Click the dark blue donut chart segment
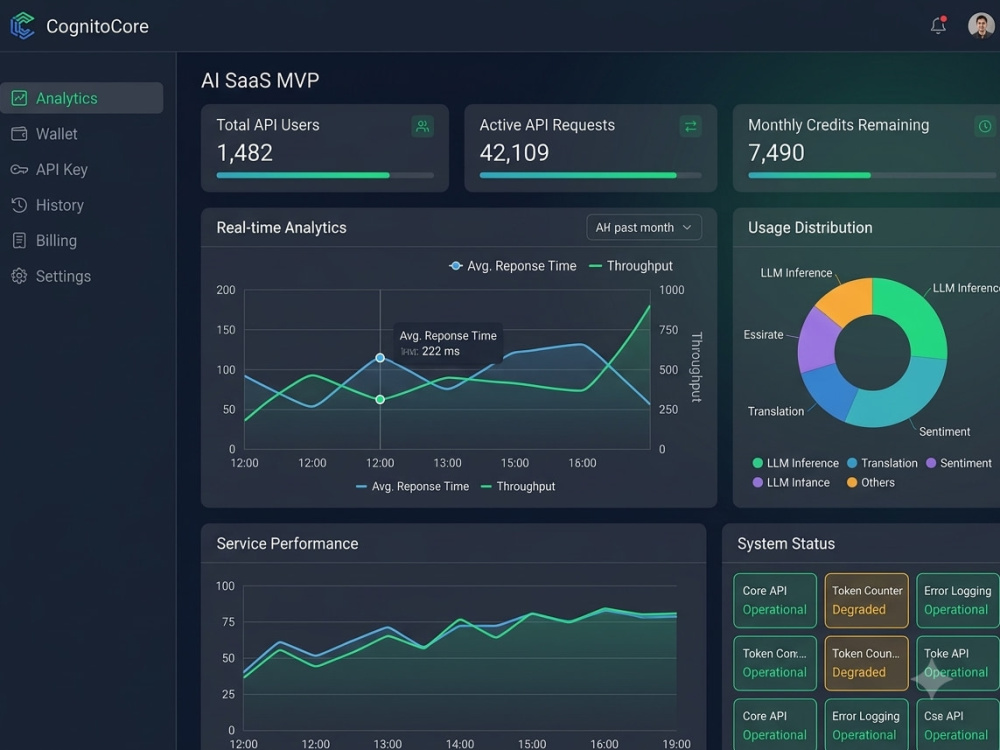The image size is (1000, 750). (828, 390)
